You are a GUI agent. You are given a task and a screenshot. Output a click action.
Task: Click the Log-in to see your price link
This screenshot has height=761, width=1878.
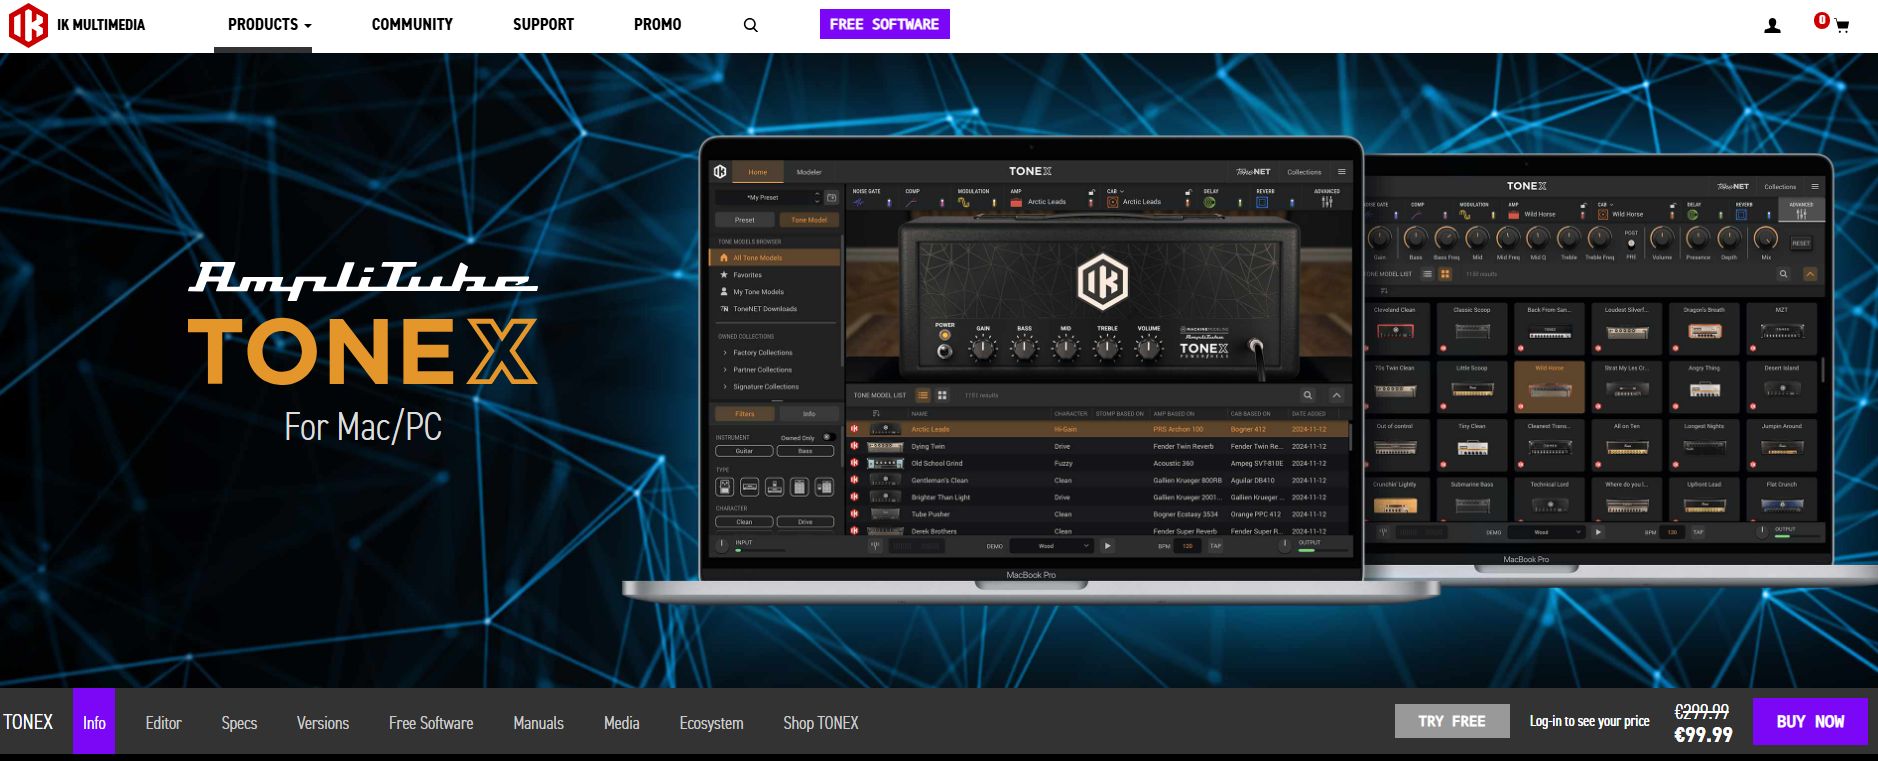point(1589,721)
